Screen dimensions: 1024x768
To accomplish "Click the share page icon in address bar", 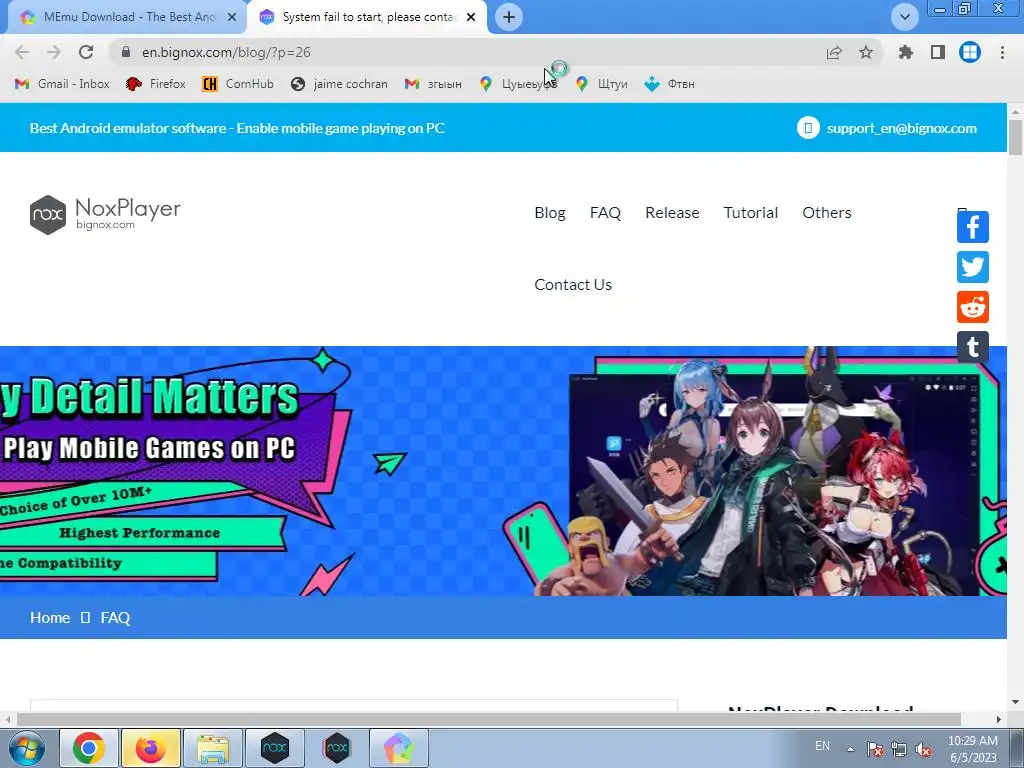I will [834, 52].
